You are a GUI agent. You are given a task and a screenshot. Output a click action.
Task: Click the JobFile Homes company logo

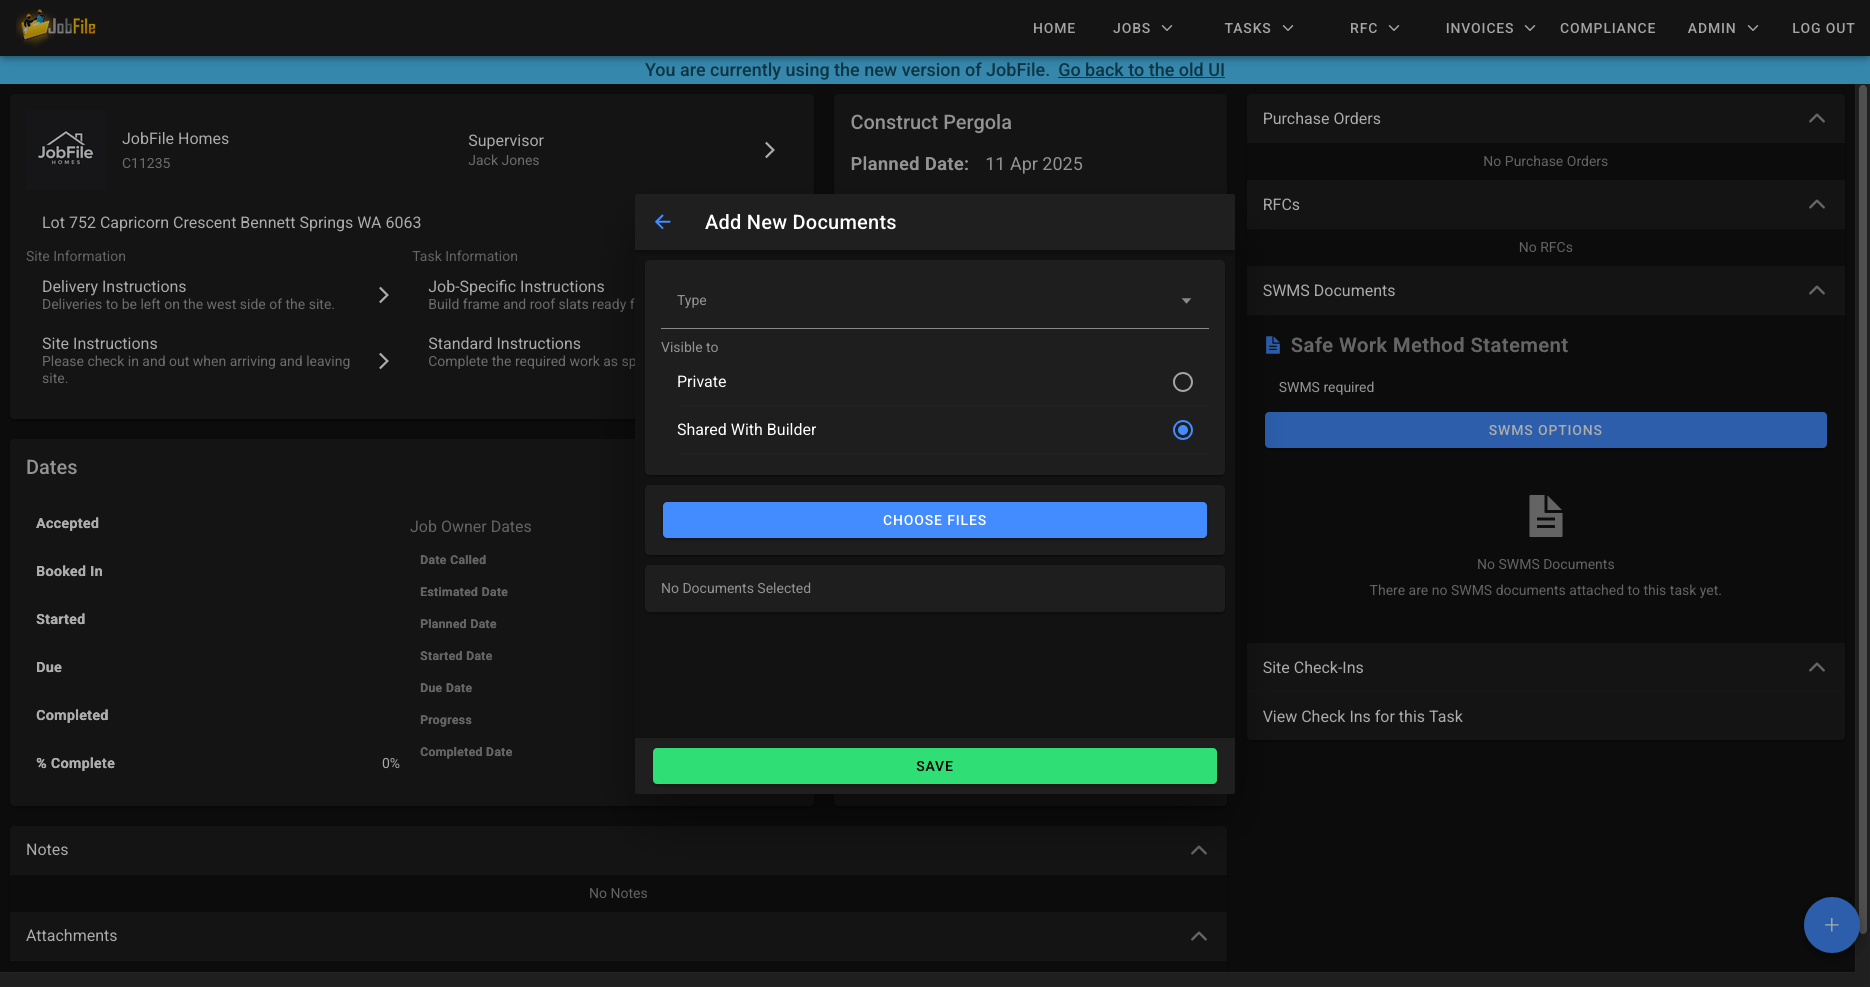click(x=66, y=150)
